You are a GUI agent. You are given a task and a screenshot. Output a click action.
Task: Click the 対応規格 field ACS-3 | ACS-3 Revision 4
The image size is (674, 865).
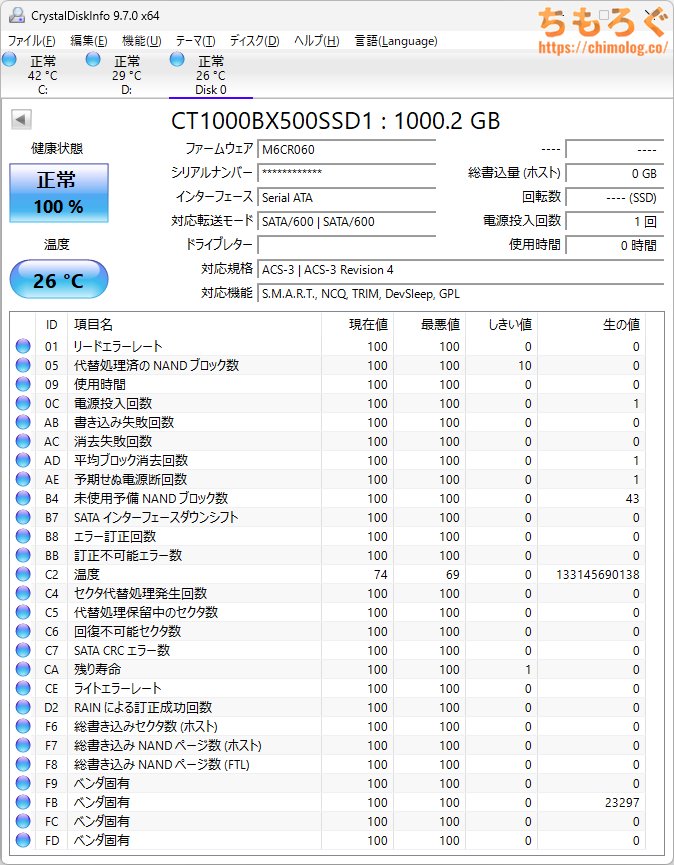[461, 270]
